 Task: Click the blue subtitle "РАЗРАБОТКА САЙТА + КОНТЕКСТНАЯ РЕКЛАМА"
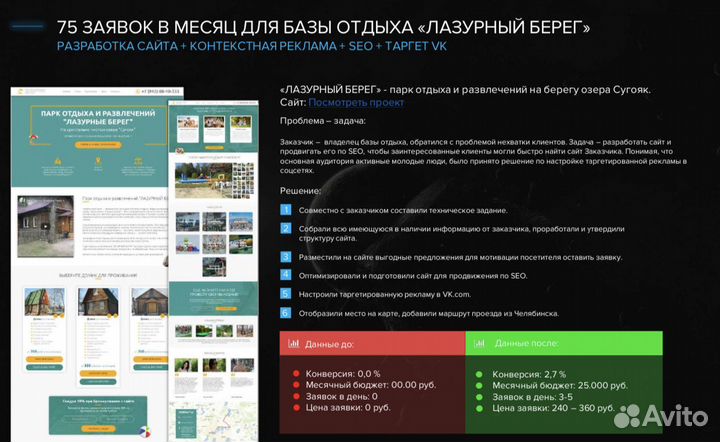coord(197,46)
